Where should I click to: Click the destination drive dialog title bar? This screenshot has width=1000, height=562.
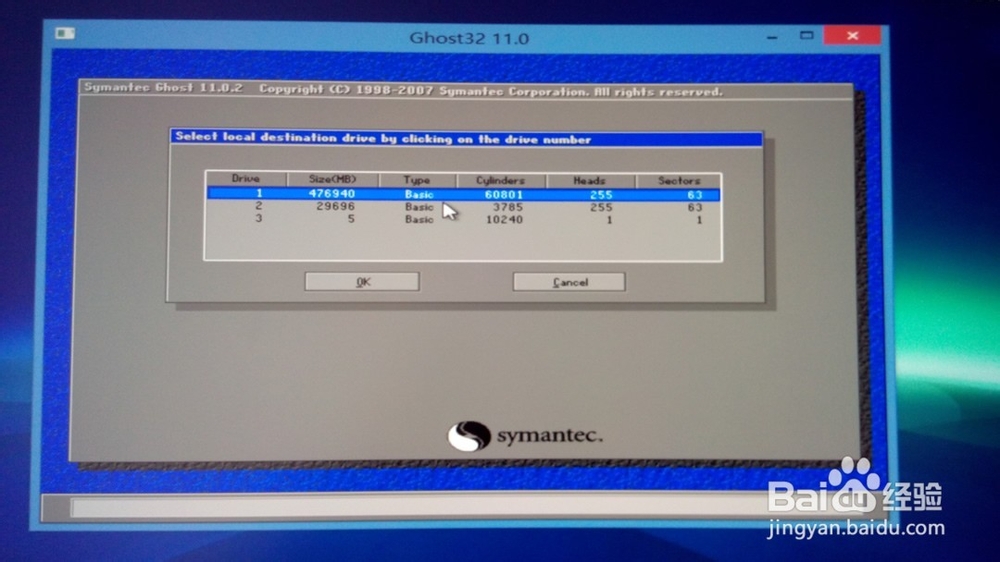(466, 138)
